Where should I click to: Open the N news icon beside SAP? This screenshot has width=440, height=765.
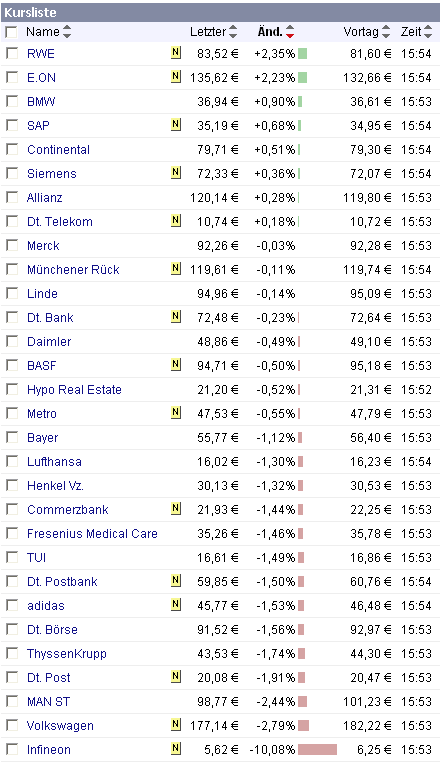176,124
